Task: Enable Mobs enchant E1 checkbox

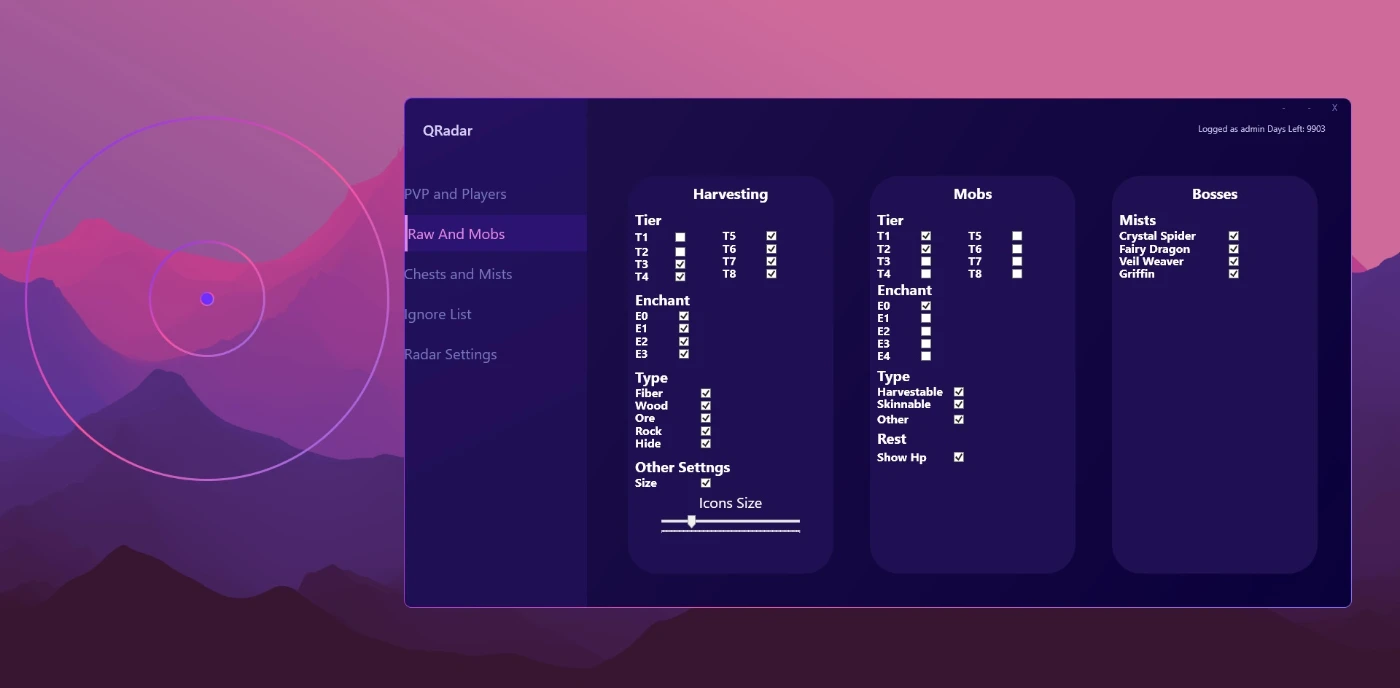Action: 926,318
